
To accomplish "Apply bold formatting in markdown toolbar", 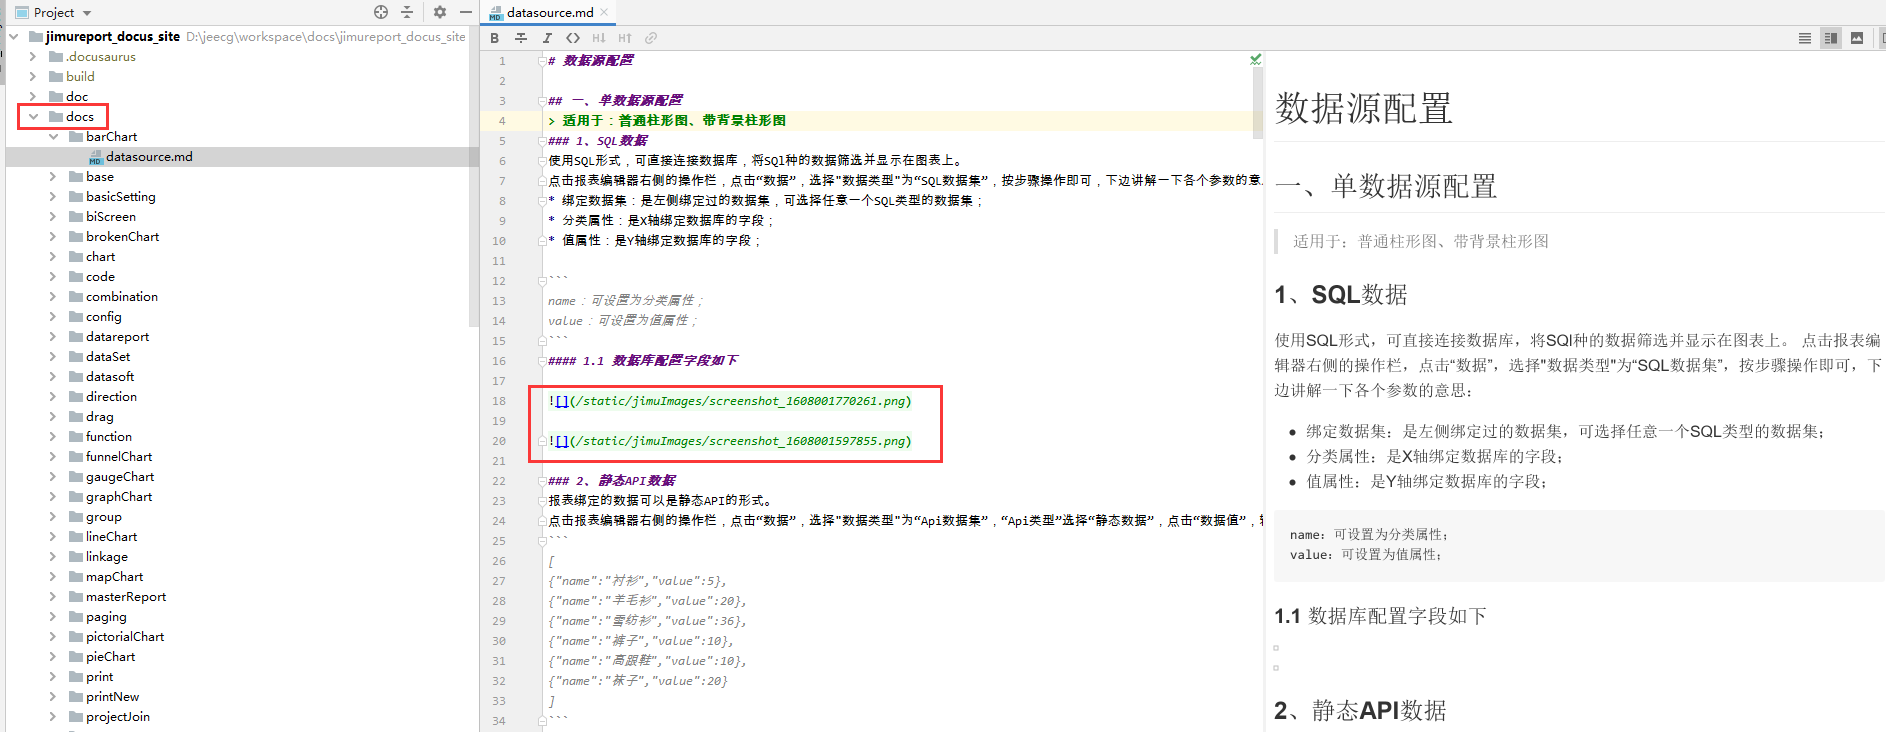I will tap(495, 38).
